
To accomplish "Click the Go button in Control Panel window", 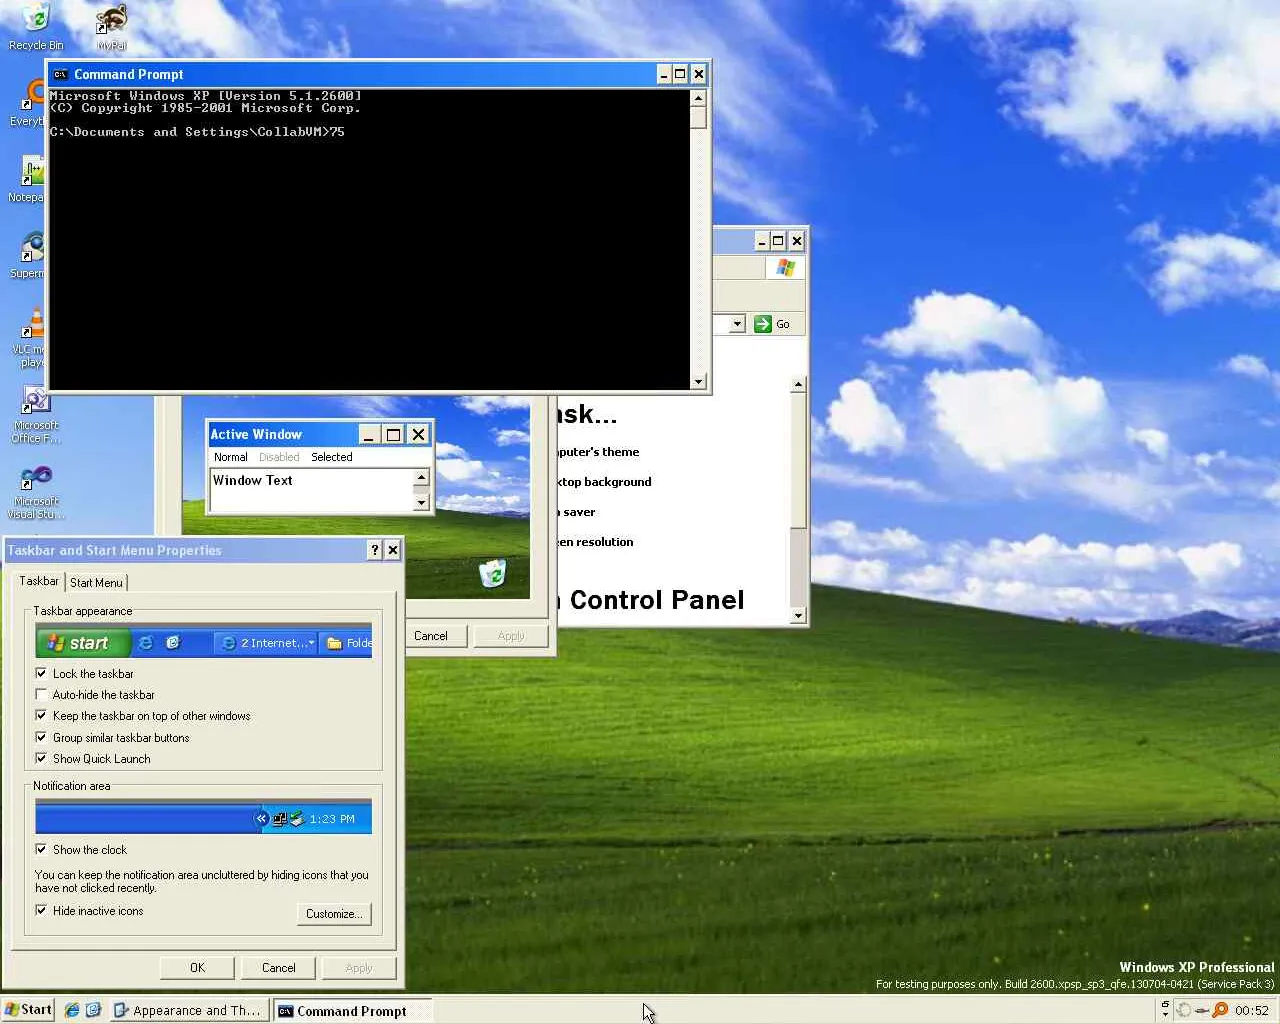I will tap(773, 324).
